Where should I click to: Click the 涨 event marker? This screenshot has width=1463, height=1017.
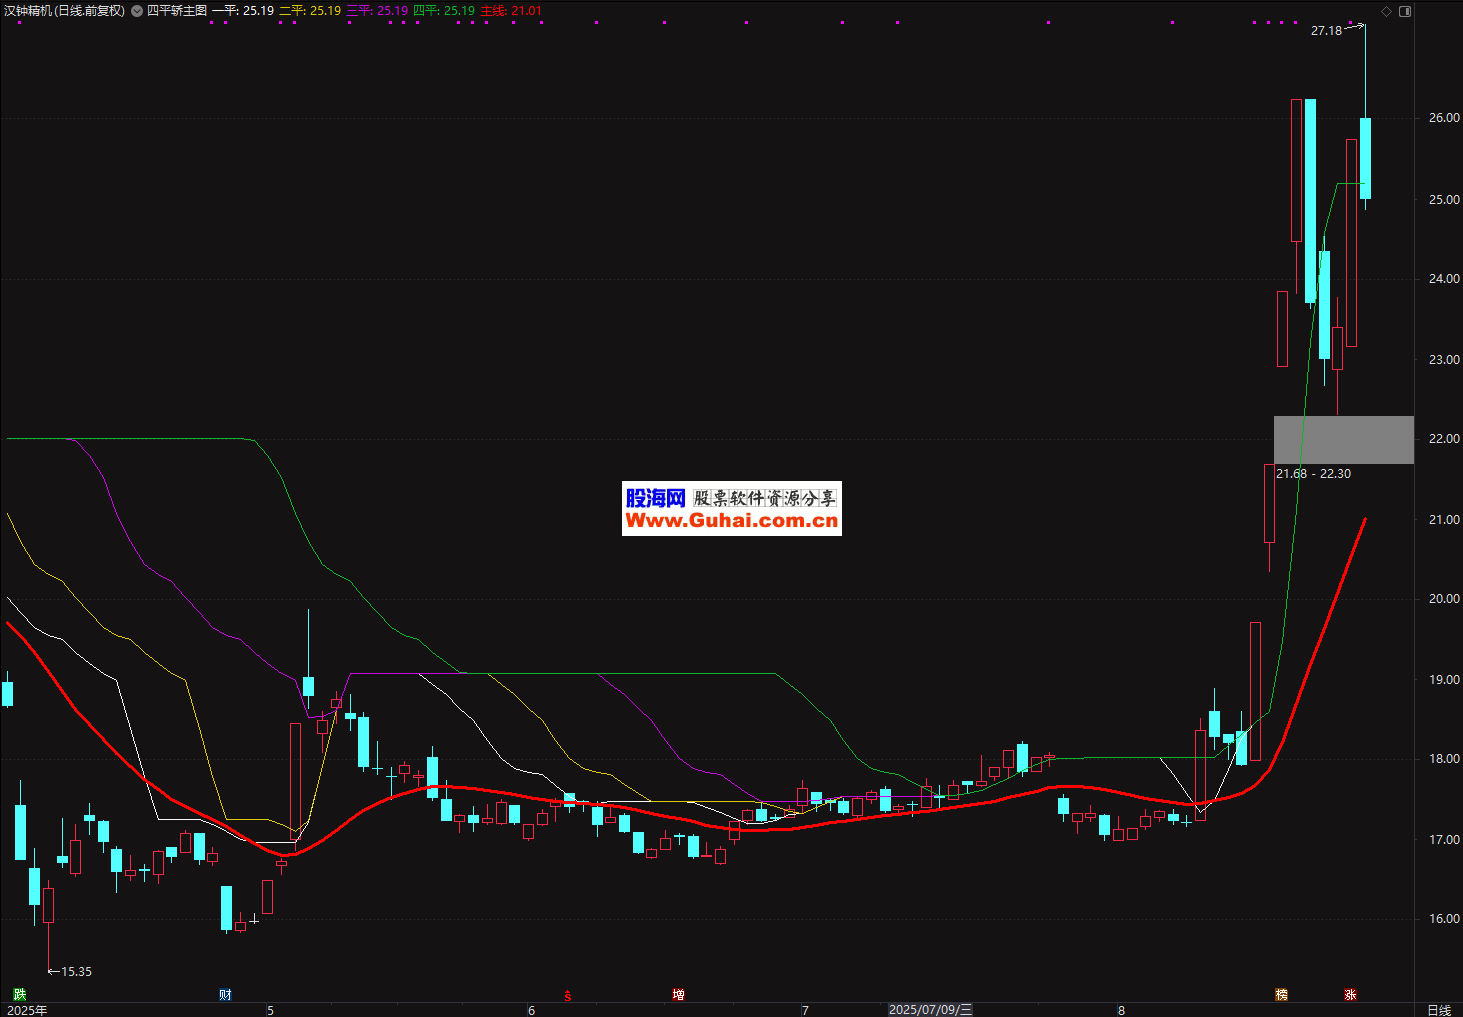point(1350,994)
